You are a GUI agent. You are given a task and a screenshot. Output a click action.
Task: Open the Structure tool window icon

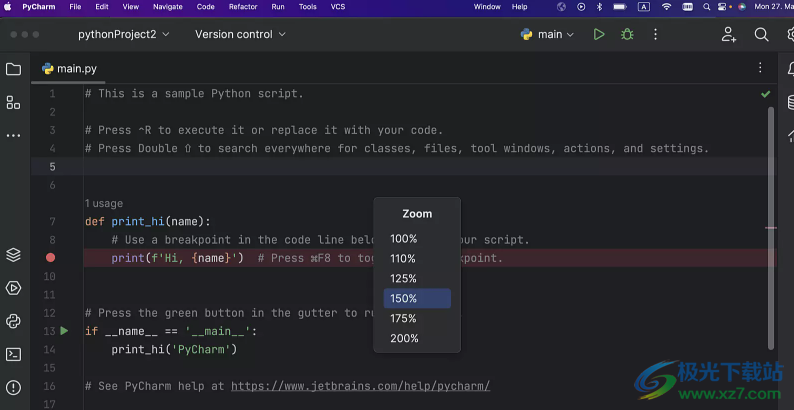click(14, 102)
